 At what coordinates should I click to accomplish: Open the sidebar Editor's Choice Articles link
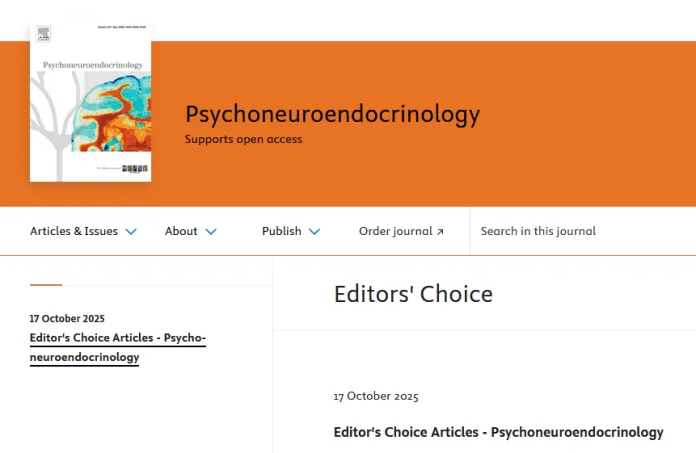(x=118, y=347)
